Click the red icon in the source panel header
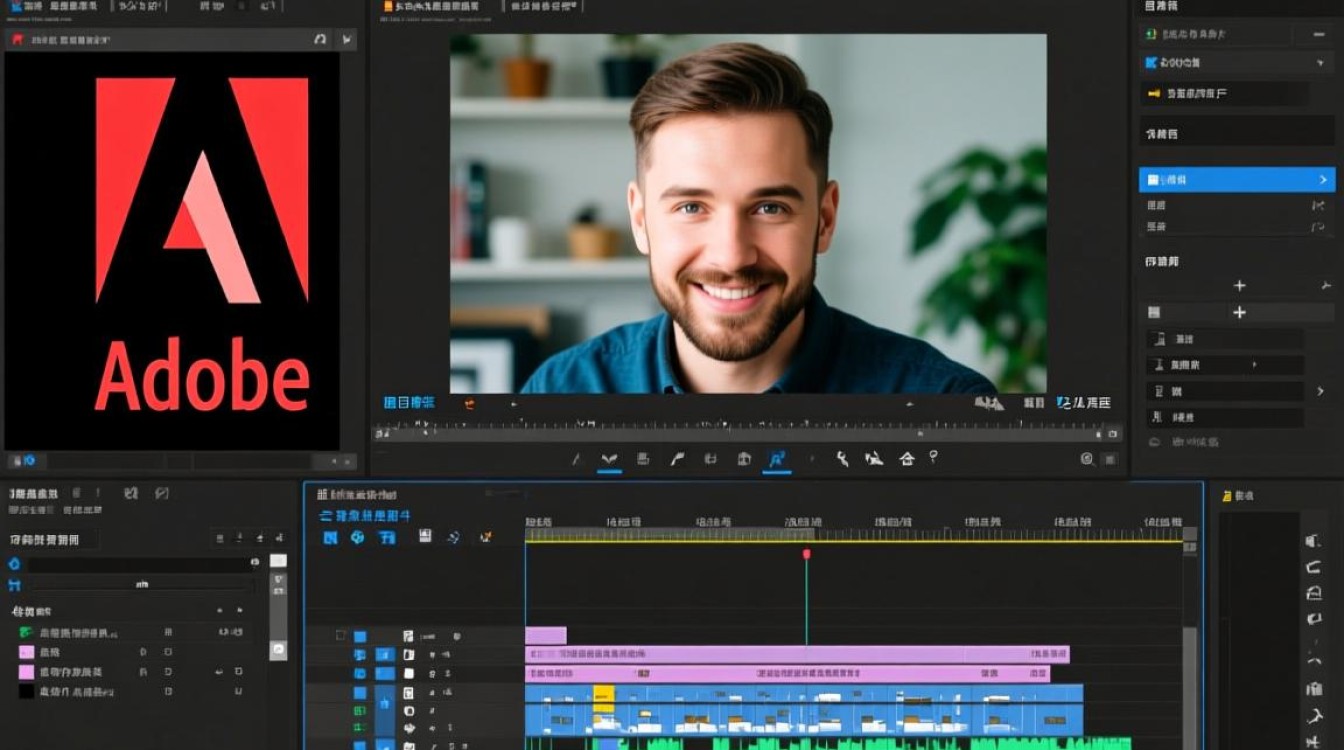This screenshot has height=750, width=1344. [17, 40]
